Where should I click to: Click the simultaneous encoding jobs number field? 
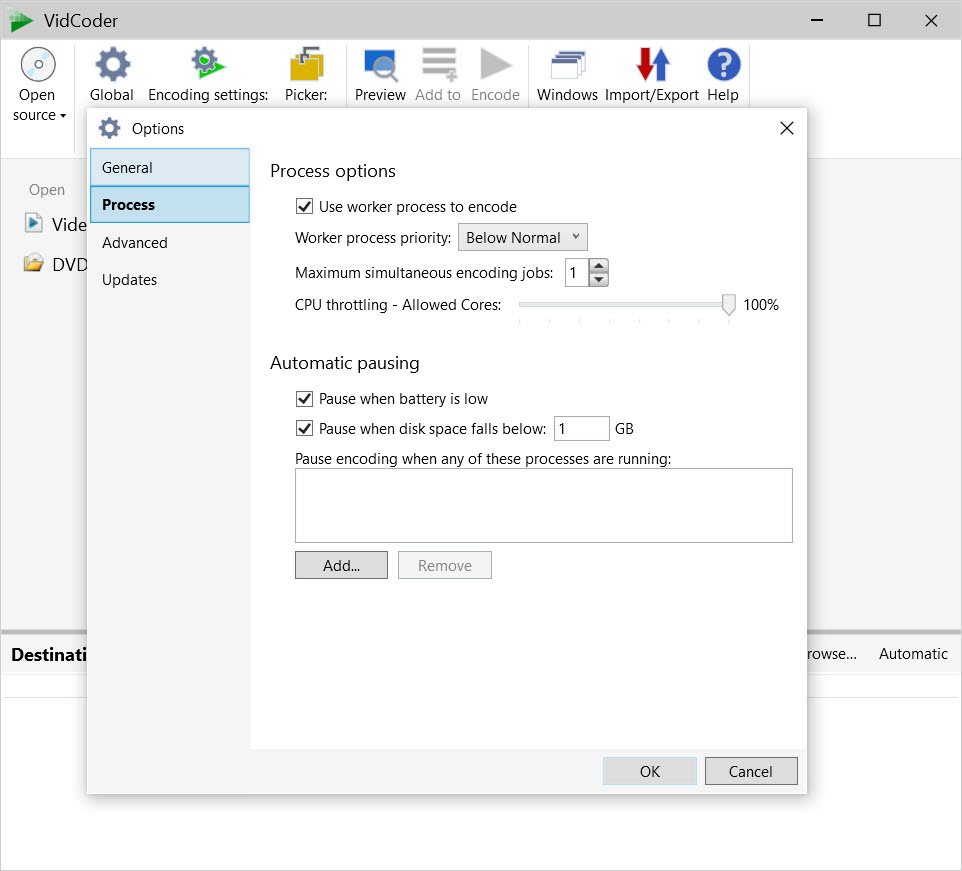tap(577, 273)
